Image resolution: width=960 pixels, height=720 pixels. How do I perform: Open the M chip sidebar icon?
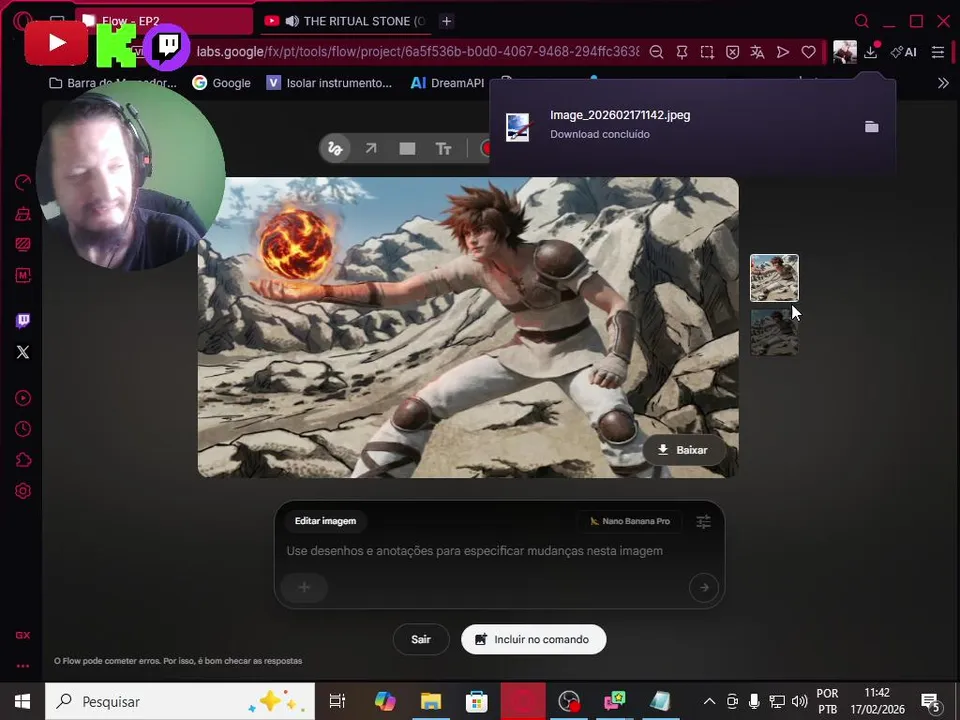pyautogui.click(x=23, y=275)
